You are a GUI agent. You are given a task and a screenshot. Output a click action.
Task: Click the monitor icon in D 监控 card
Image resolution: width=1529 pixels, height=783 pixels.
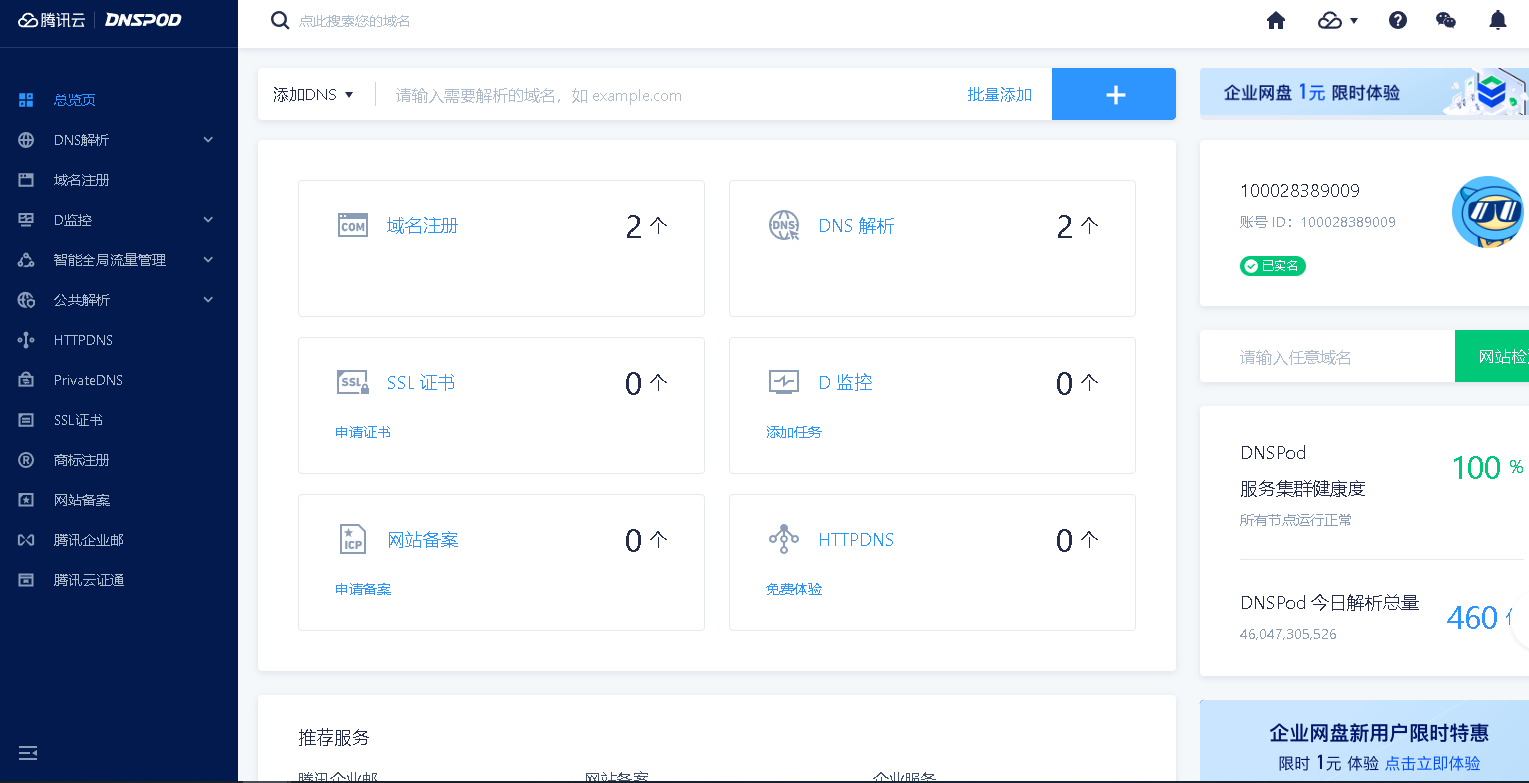tap(784, 382)
